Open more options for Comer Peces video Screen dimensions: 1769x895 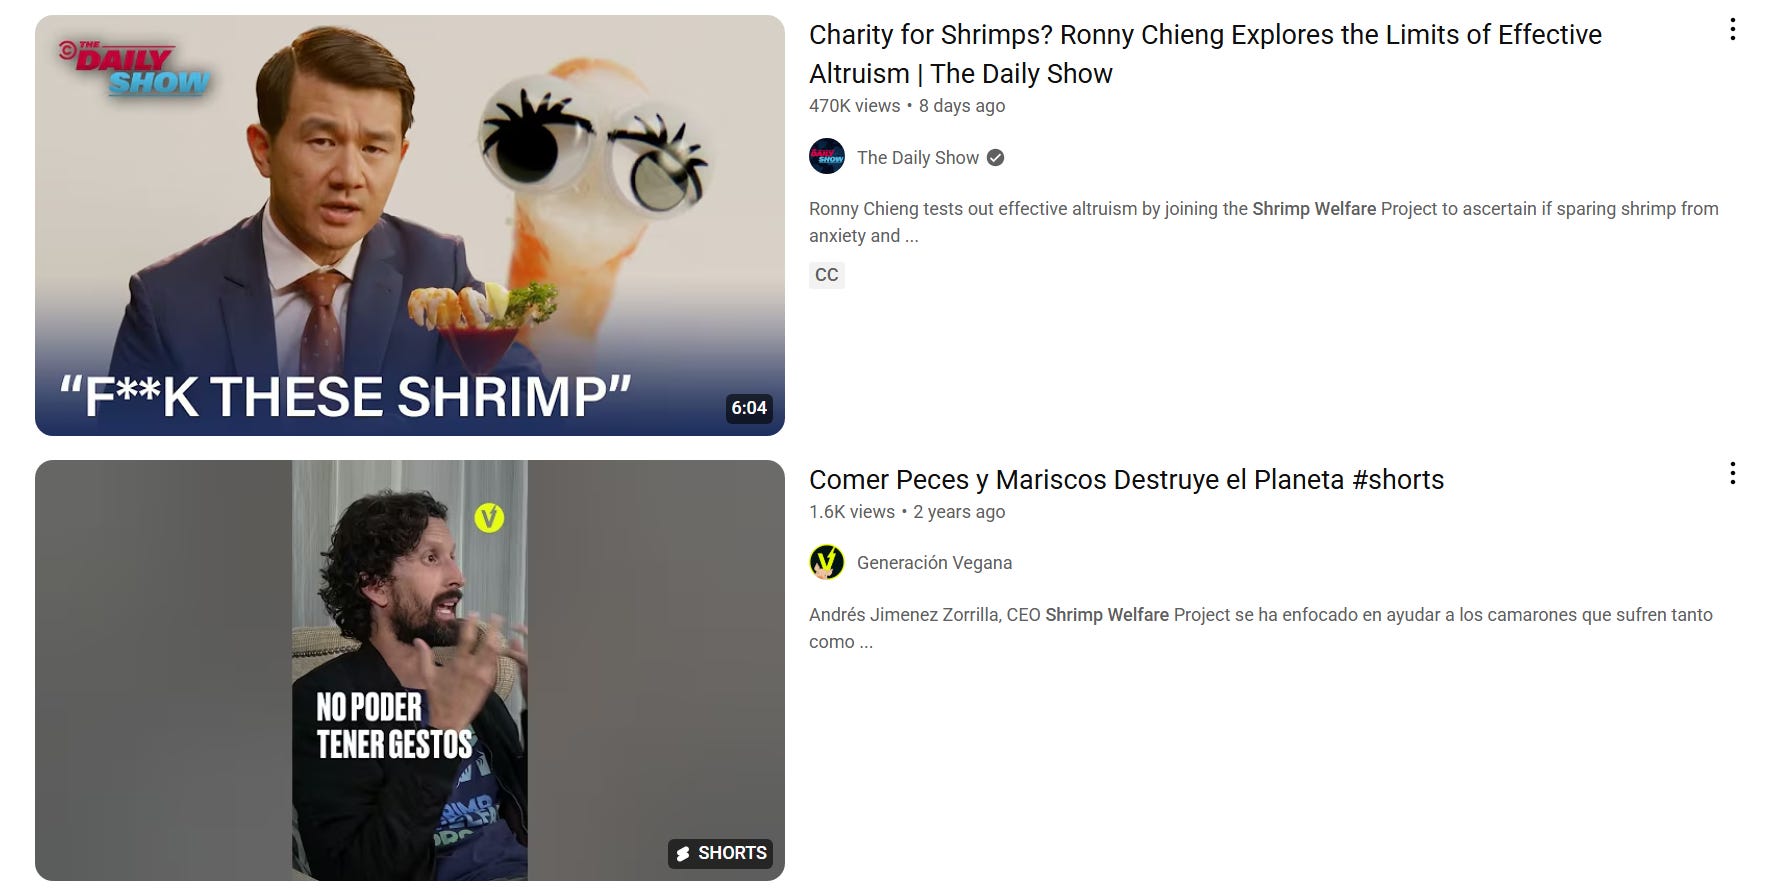click(x=1732, y=473)
